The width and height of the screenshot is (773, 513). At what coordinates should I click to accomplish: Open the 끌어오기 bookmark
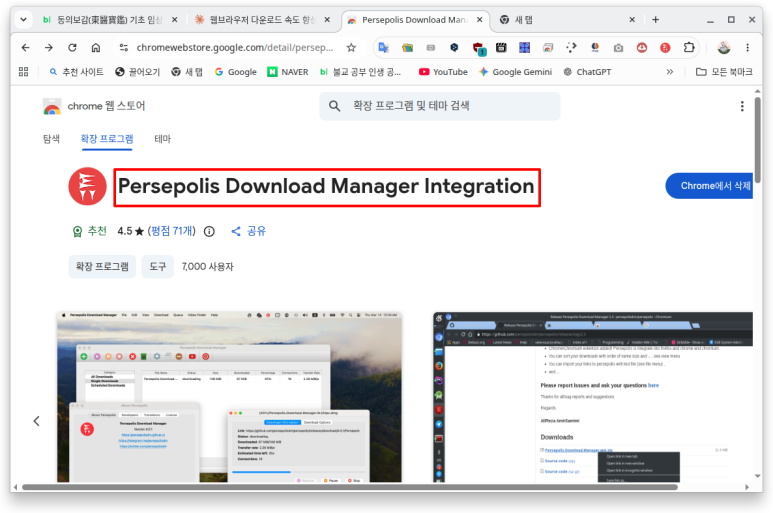(x=138, y=72)
